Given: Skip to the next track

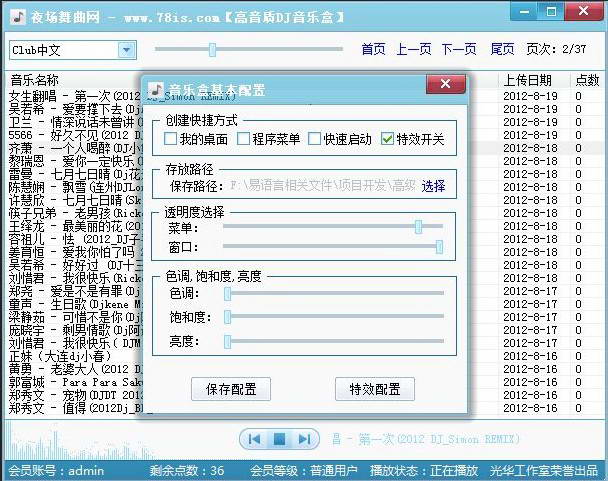Looking at the screenshot, I should 305,439.
